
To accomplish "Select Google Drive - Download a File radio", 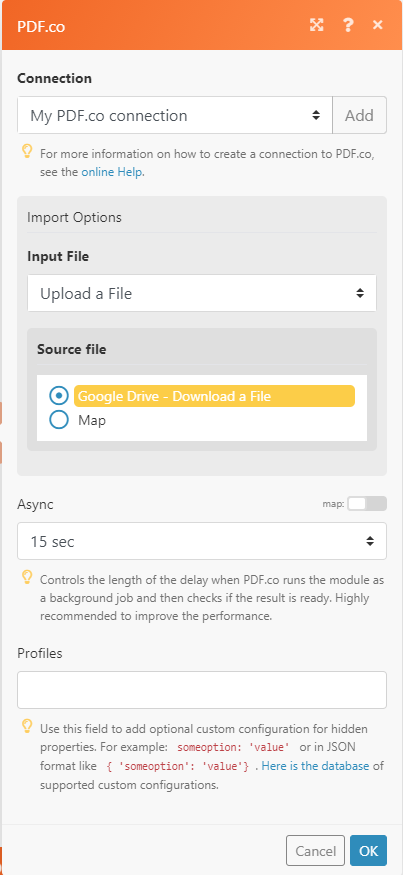I will point(59,396).
